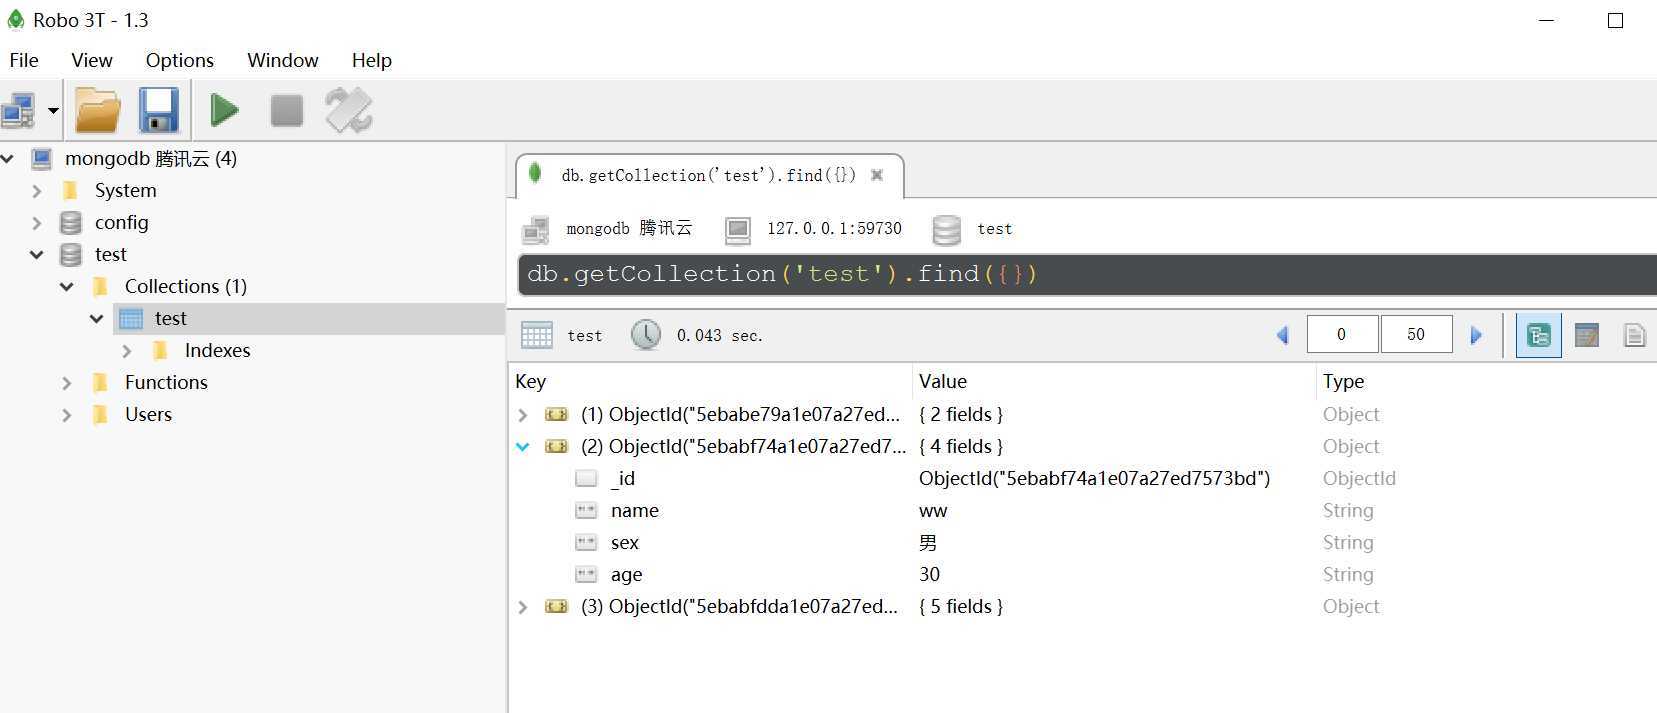
Task: Collapse the mongodb 腾讯云 connection node
Action: [8, 158]
